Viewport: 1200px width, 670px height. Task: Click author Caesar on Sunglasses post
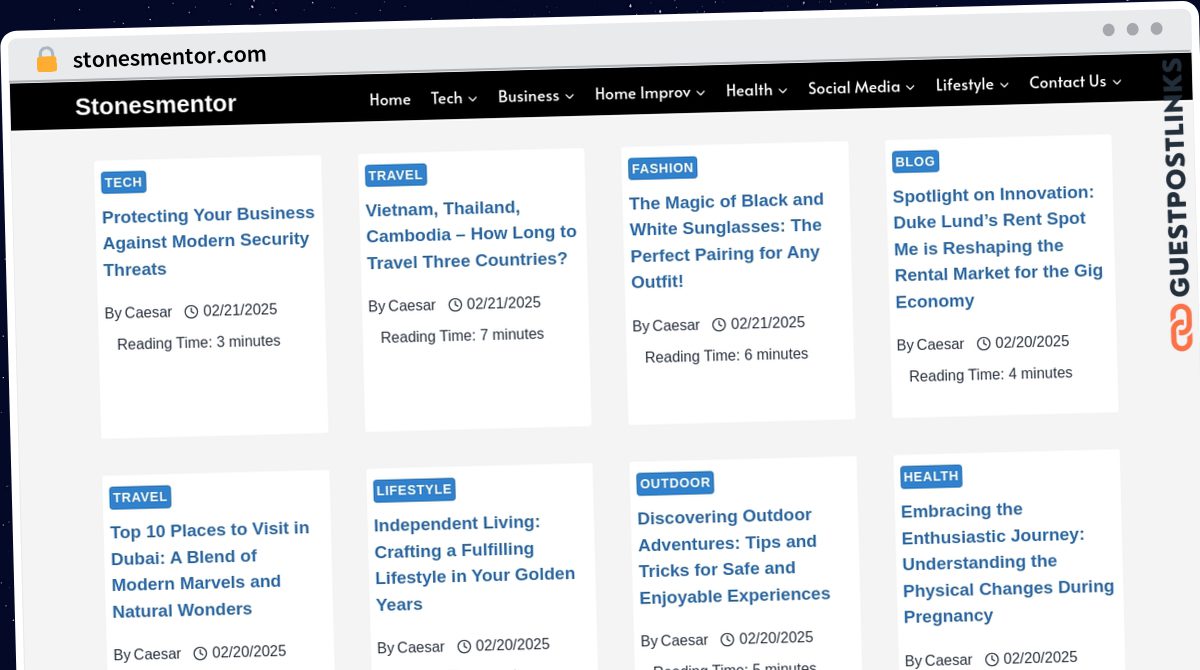click(x=676, y=326)
